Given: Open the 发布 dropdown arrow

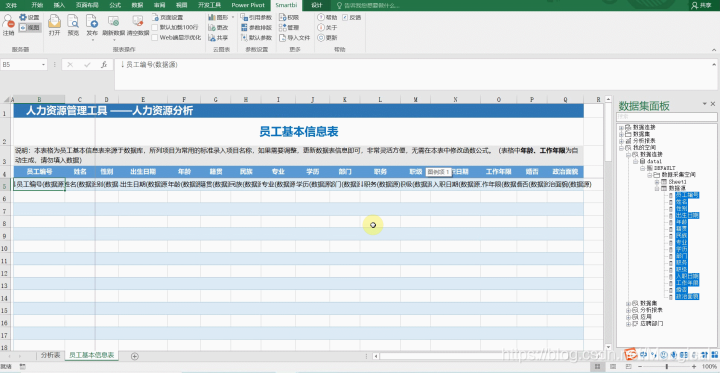Looking at the screenshot, I should coord(92,39).
